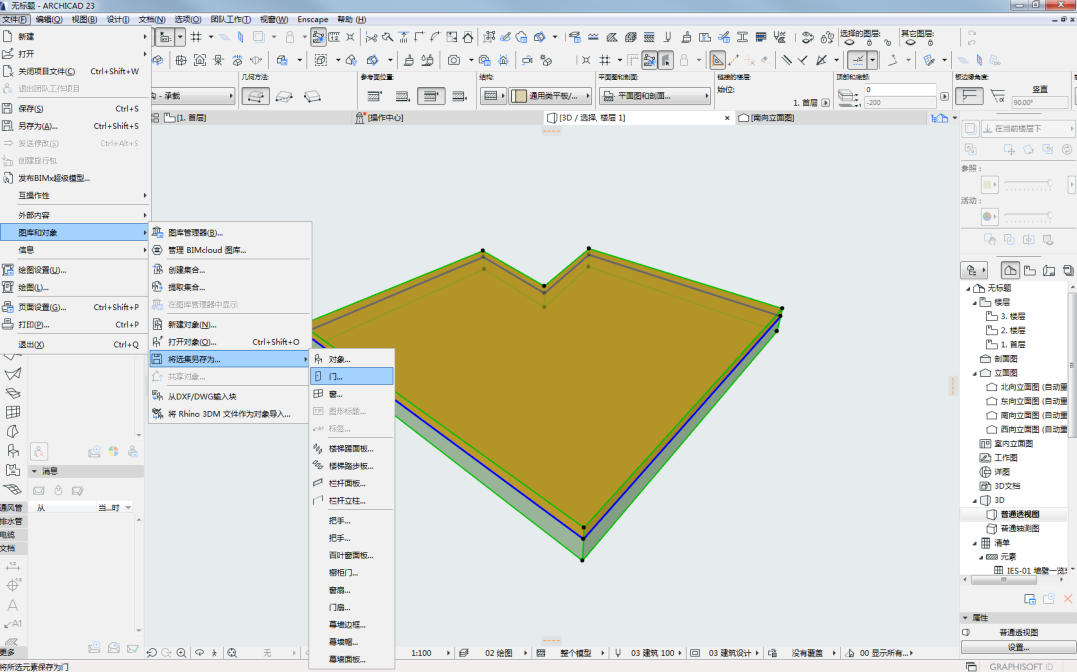Collapse the 清单 (Schedules) tree node
Image resolution: width=1077 pixels, height=672 pixels.
pos(974,543)
